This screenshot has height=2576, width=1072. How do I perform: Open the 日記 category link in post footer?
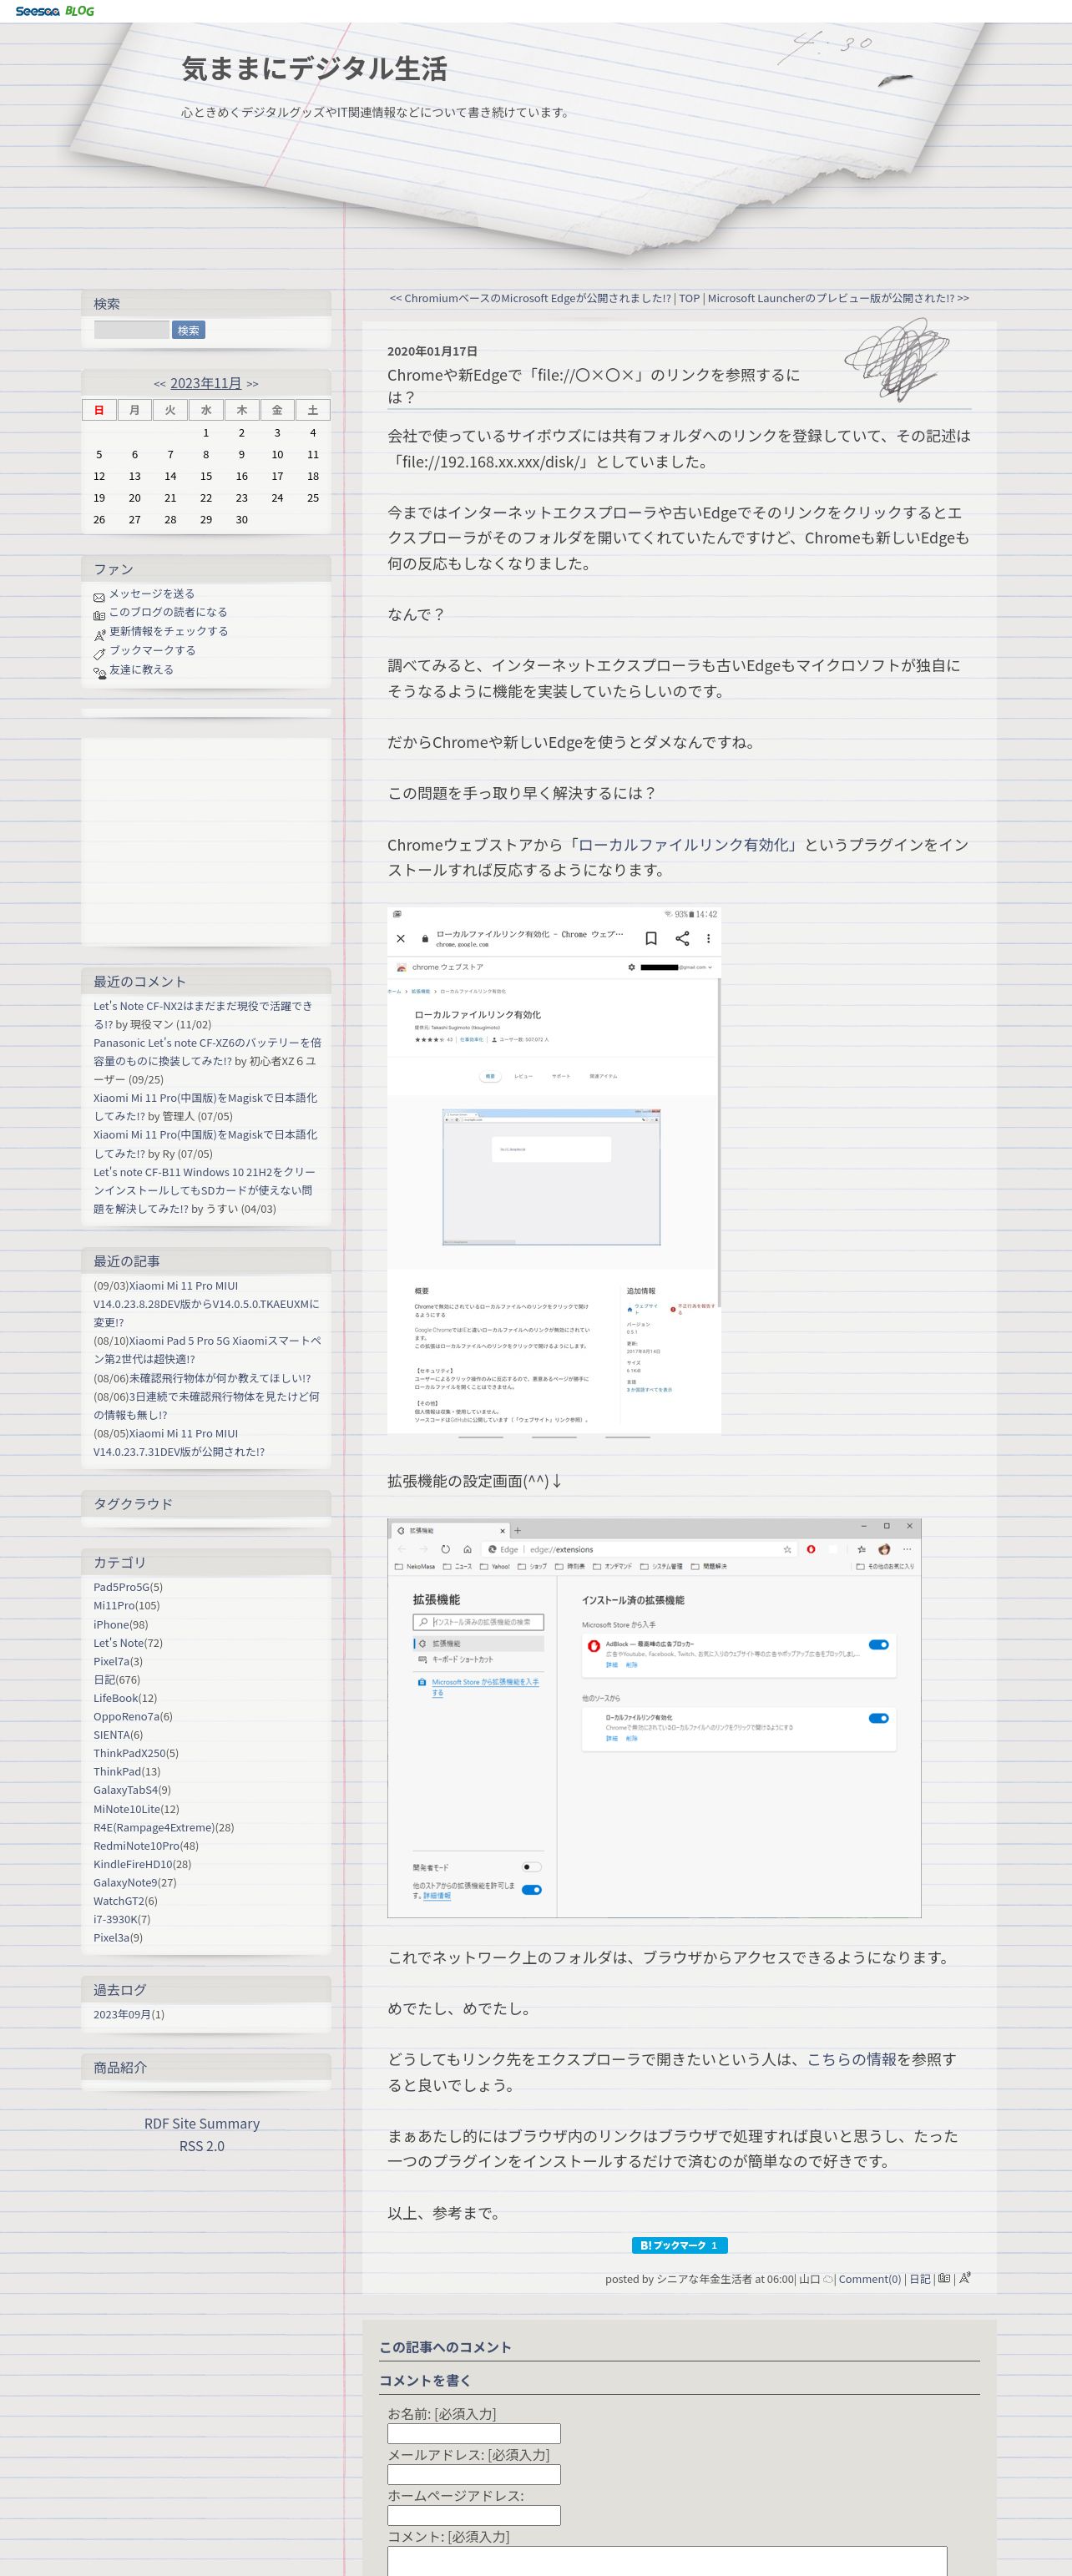pyautogui.click(x=919, y=2279)
